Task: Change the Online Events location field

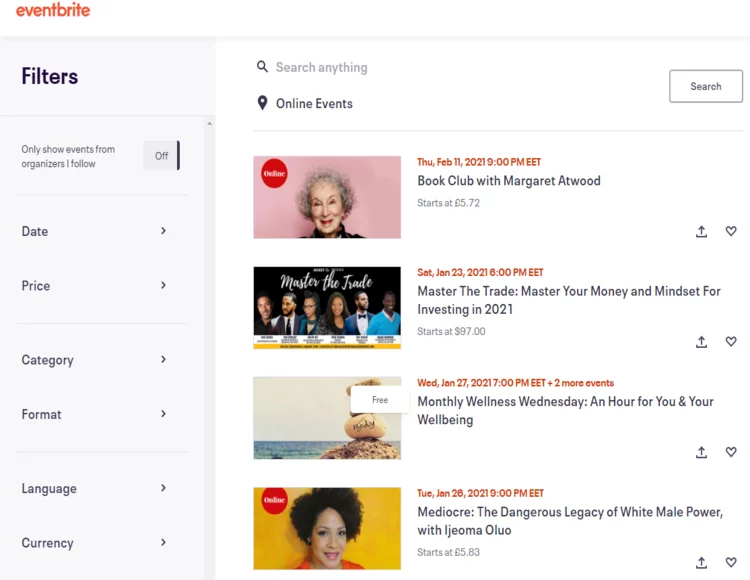Action: (314, 103)
